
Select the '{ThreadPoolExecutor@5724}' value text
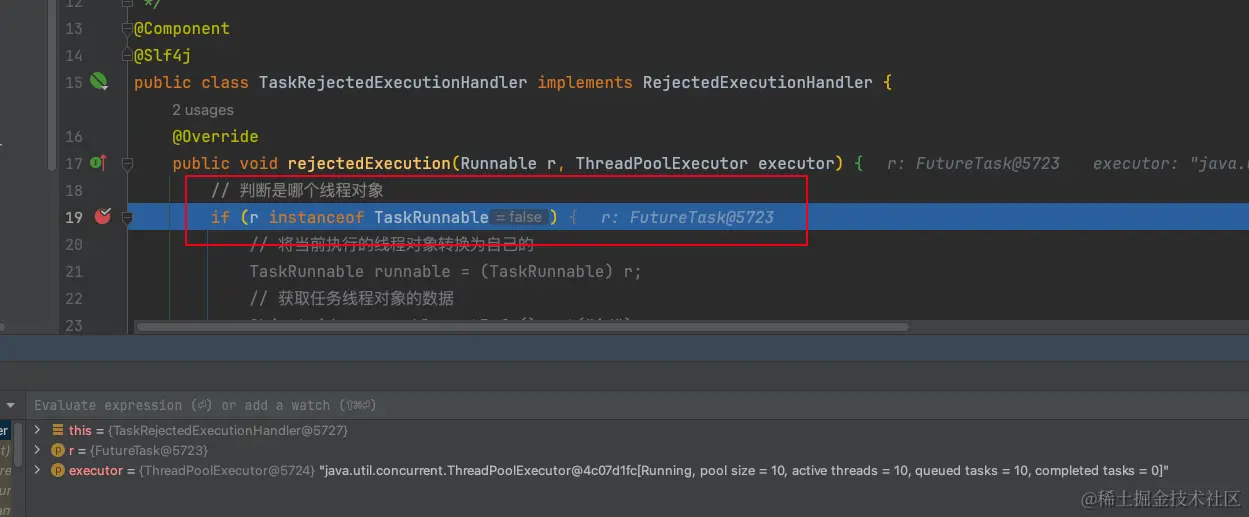tap(226, 470)
